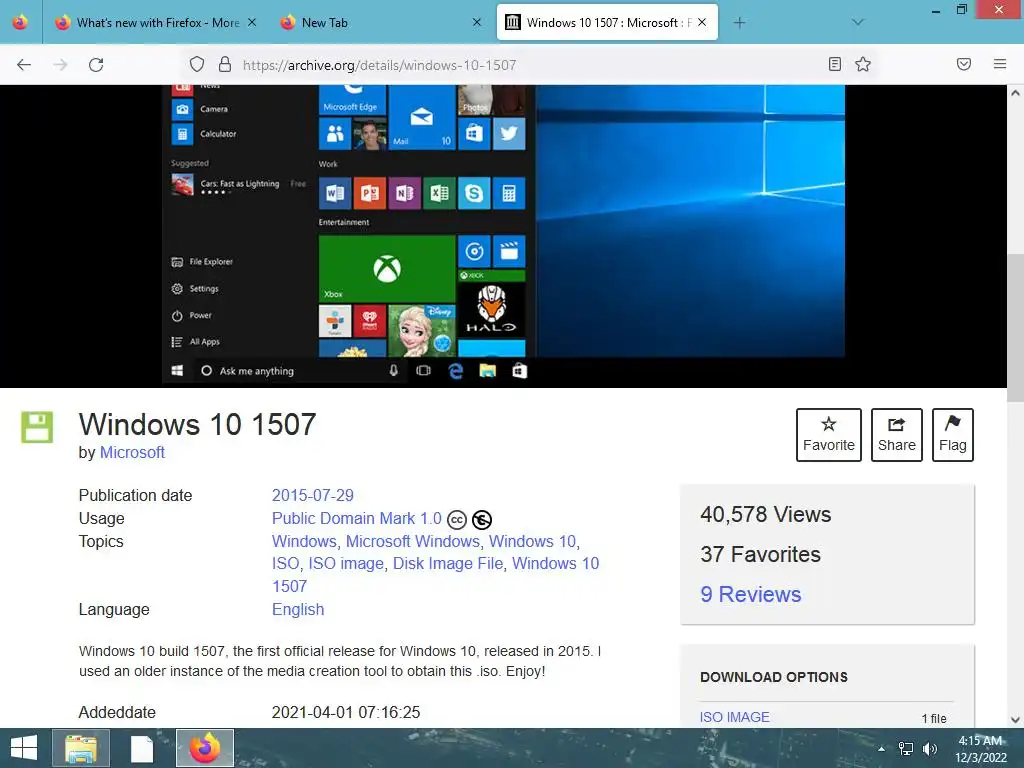Open the Disk Image File topic link
This screenshot has height=768, width=1024.
pyautogui.click(x=448, y=564)
